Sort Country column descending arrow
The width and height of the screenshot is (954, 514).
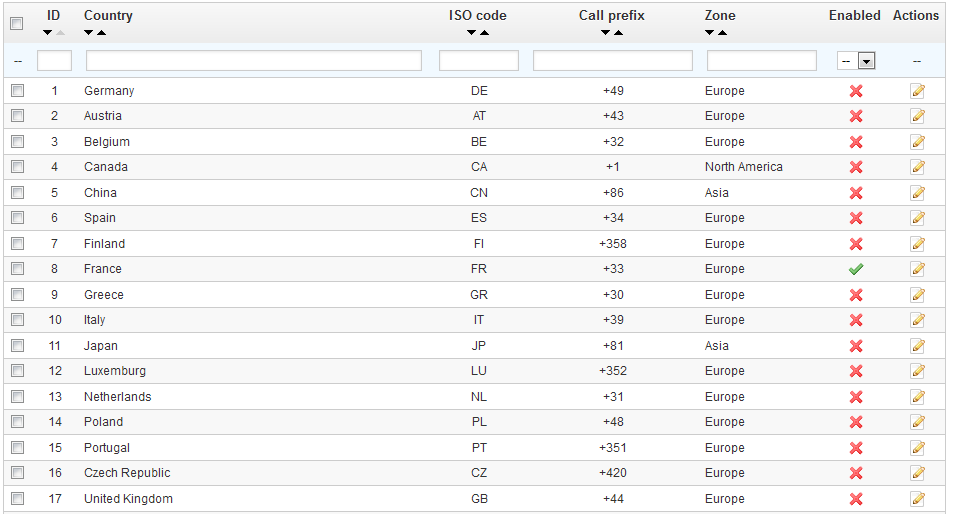(89, 33)
